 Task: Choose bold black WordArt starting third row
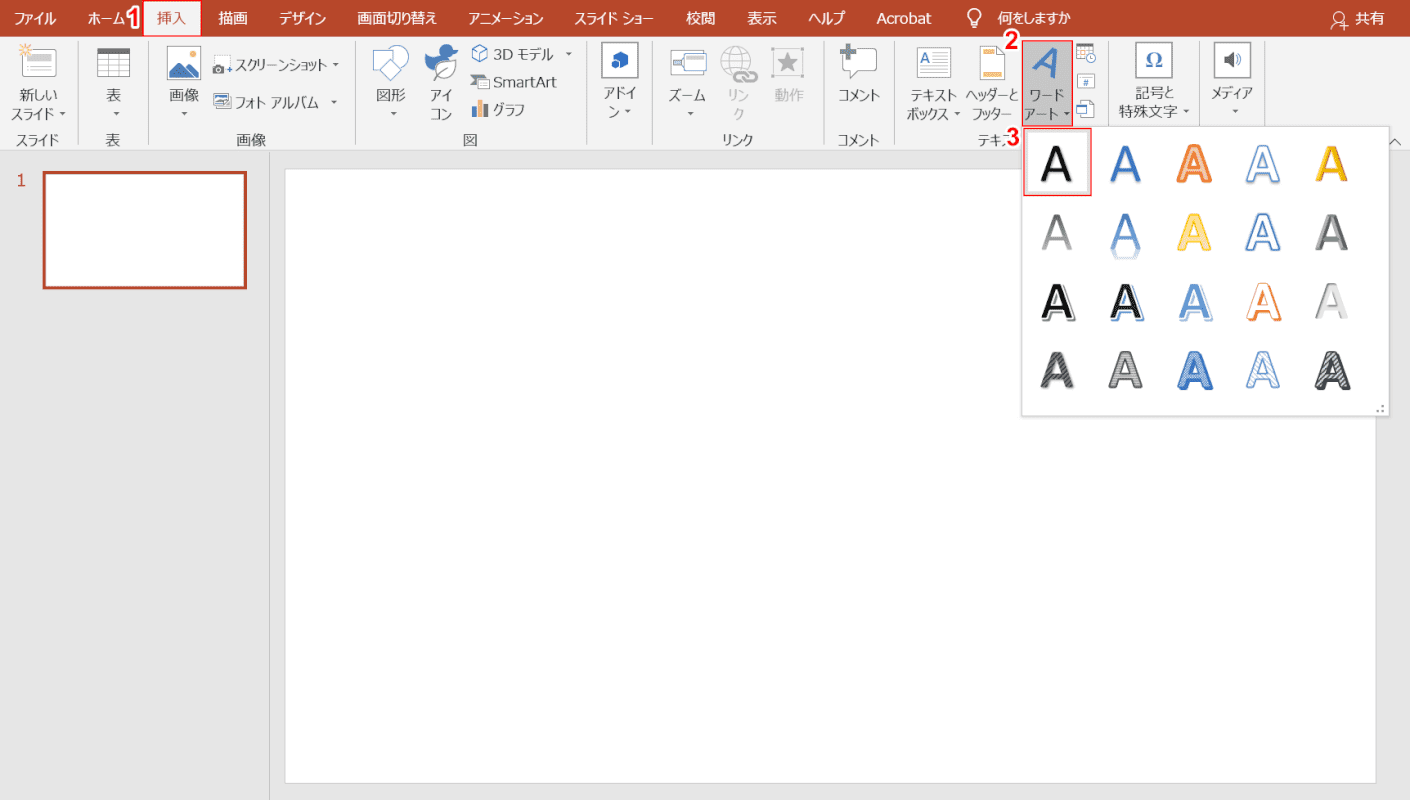(1057, 301)
